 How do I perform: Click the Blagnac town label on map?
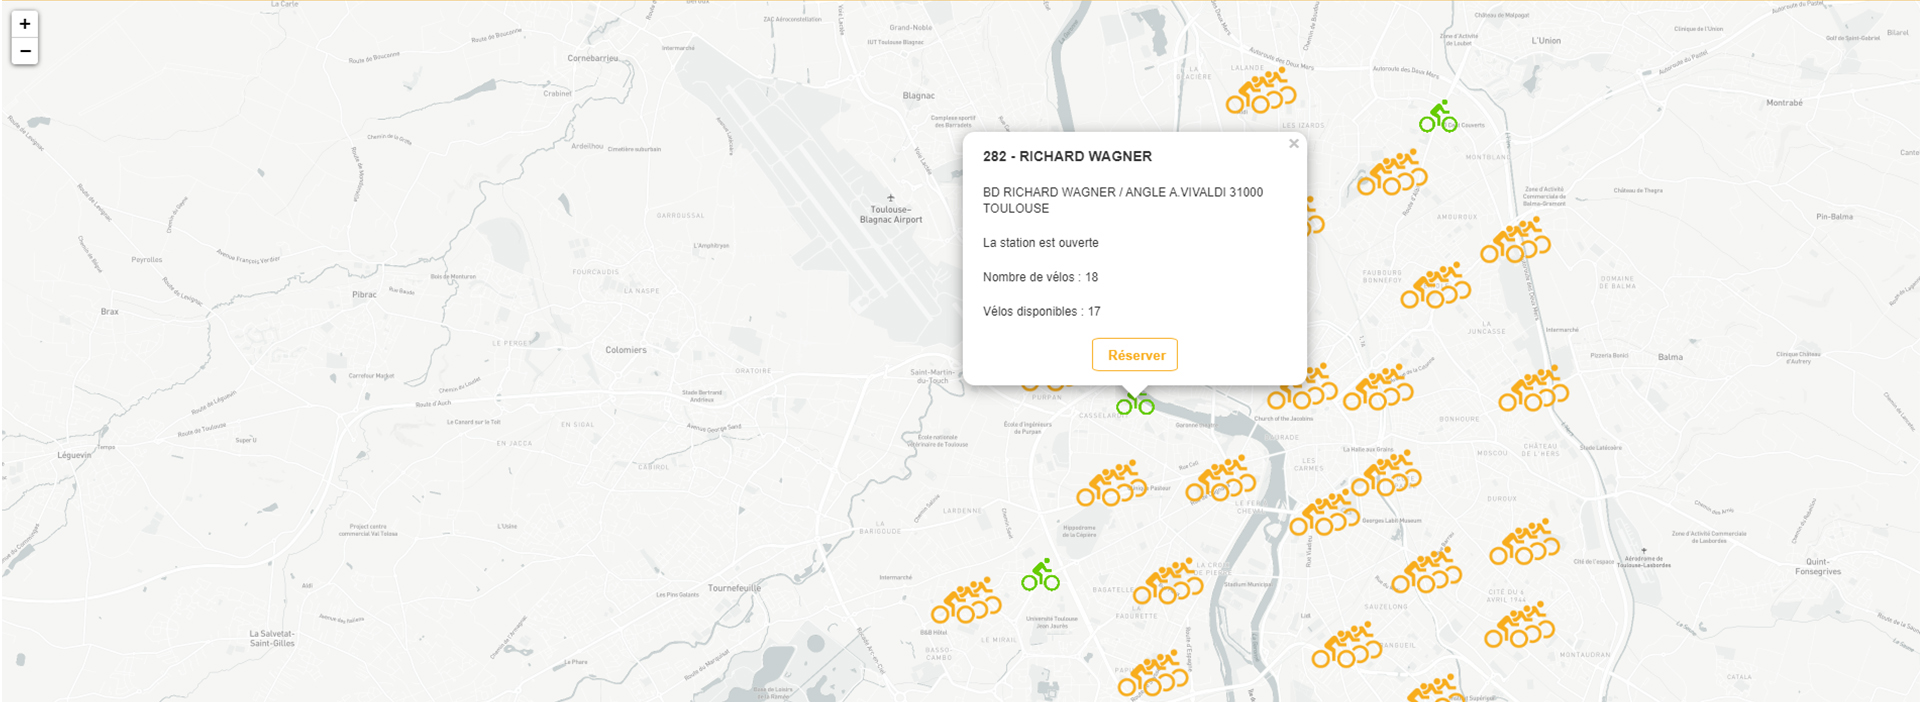tap(918, 96)
